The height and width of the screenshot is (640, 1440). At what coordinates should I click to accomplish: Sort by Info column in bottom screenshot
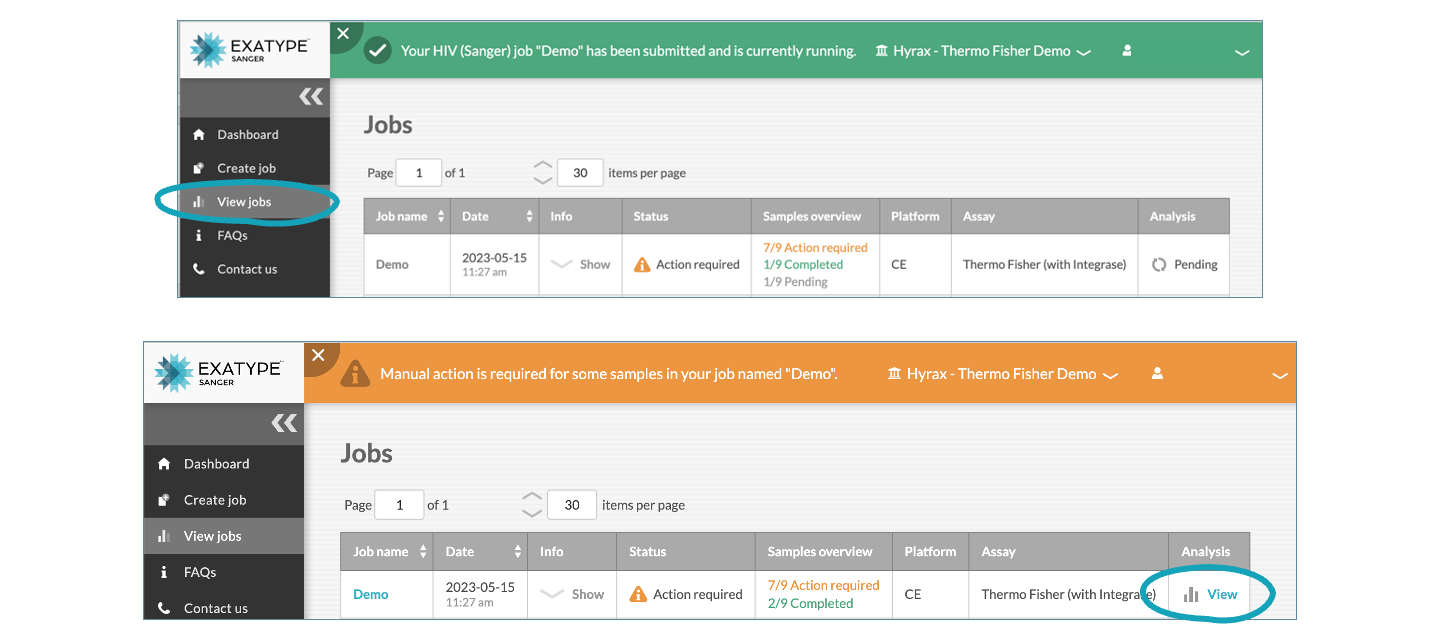tap(572, 551)
